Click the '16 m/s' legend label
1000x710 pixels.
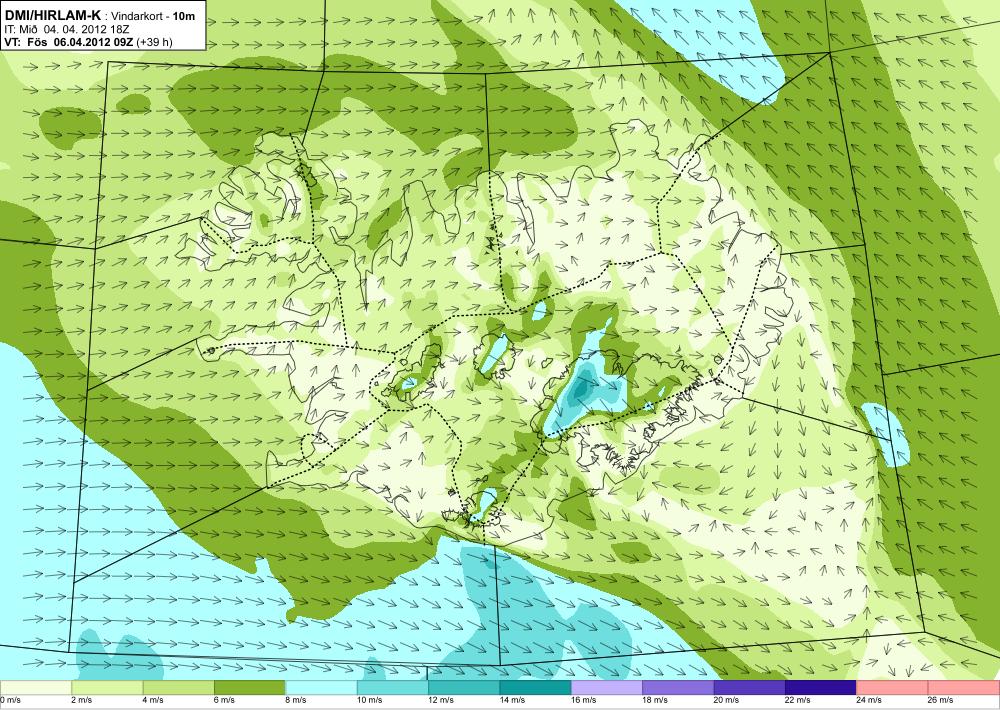point(584,700)
